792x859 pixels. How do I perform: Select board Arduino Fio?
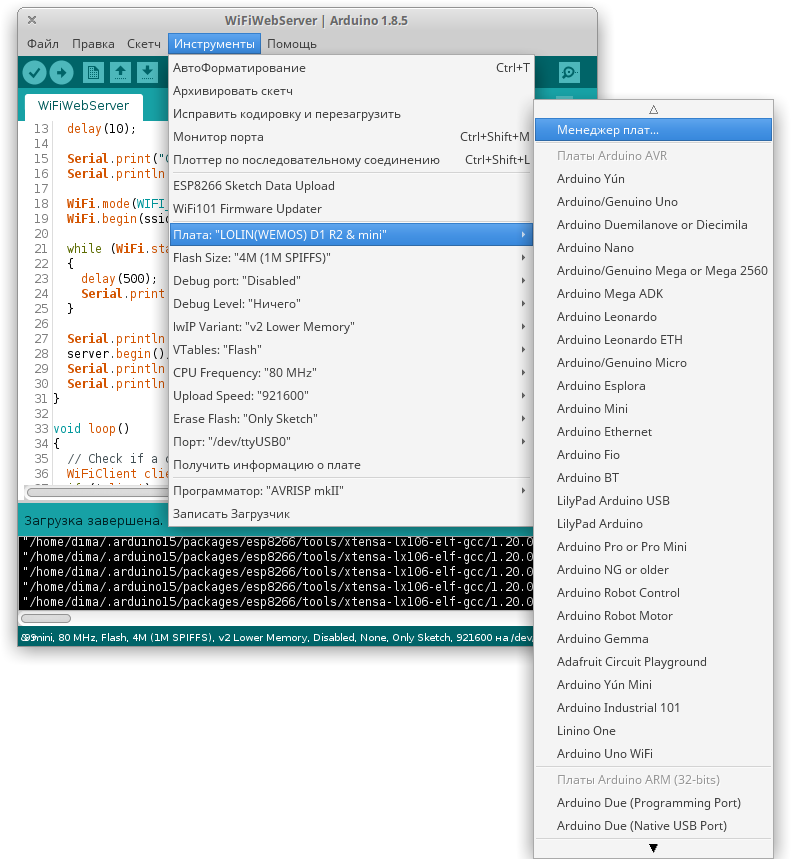click(653, 455)
